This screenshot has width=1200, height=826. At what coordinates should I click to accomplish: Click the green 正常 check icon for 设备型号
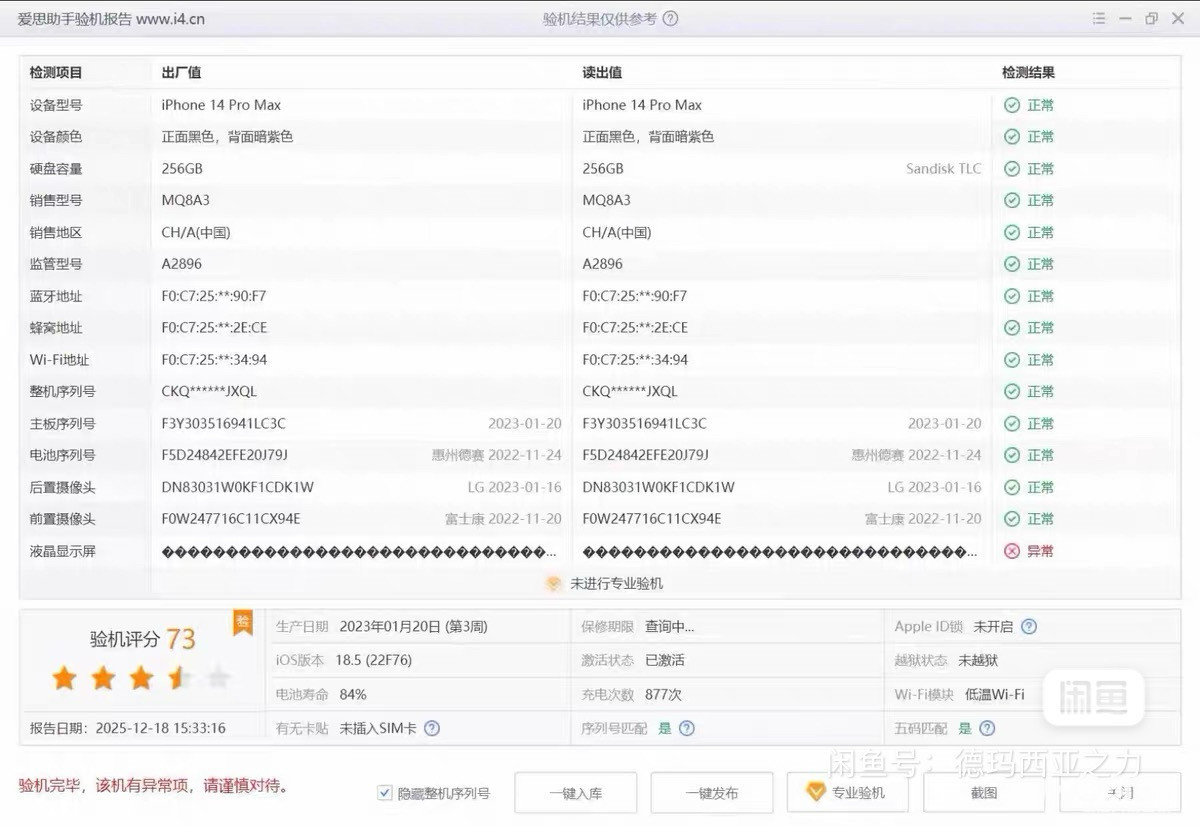(1012, 105)
